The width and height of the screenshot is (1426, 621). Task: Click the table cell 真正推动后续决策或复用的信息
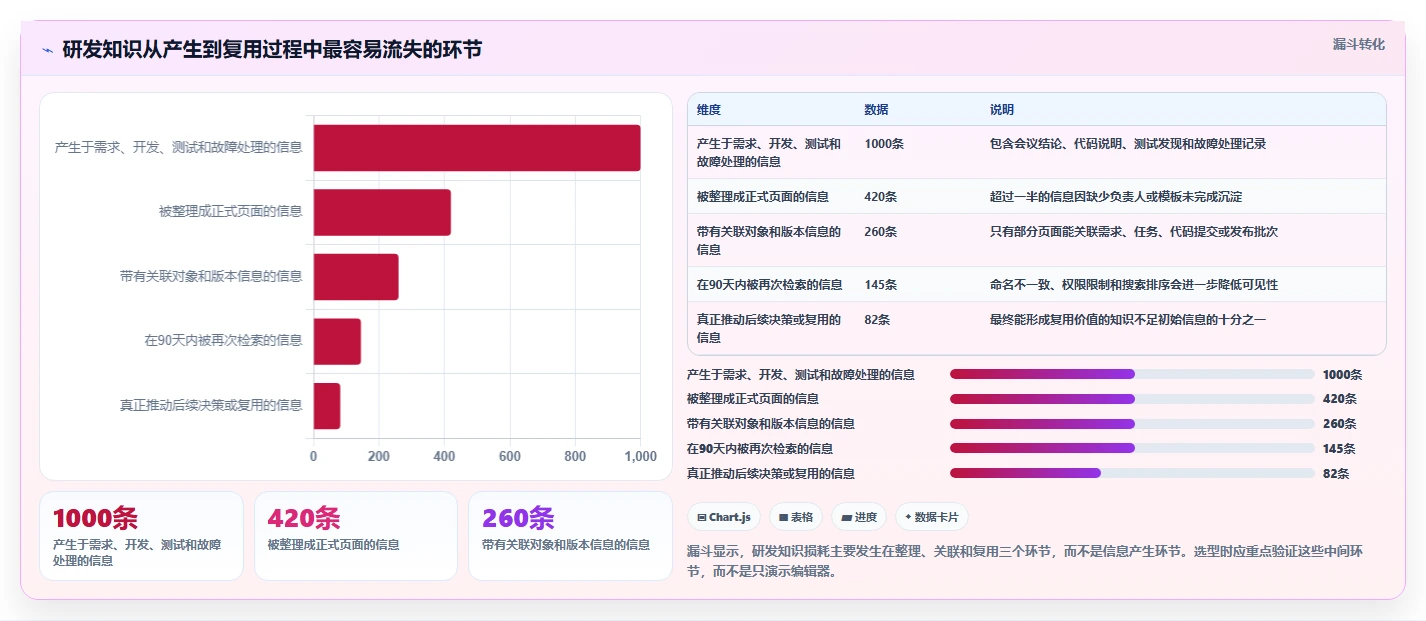769,329
